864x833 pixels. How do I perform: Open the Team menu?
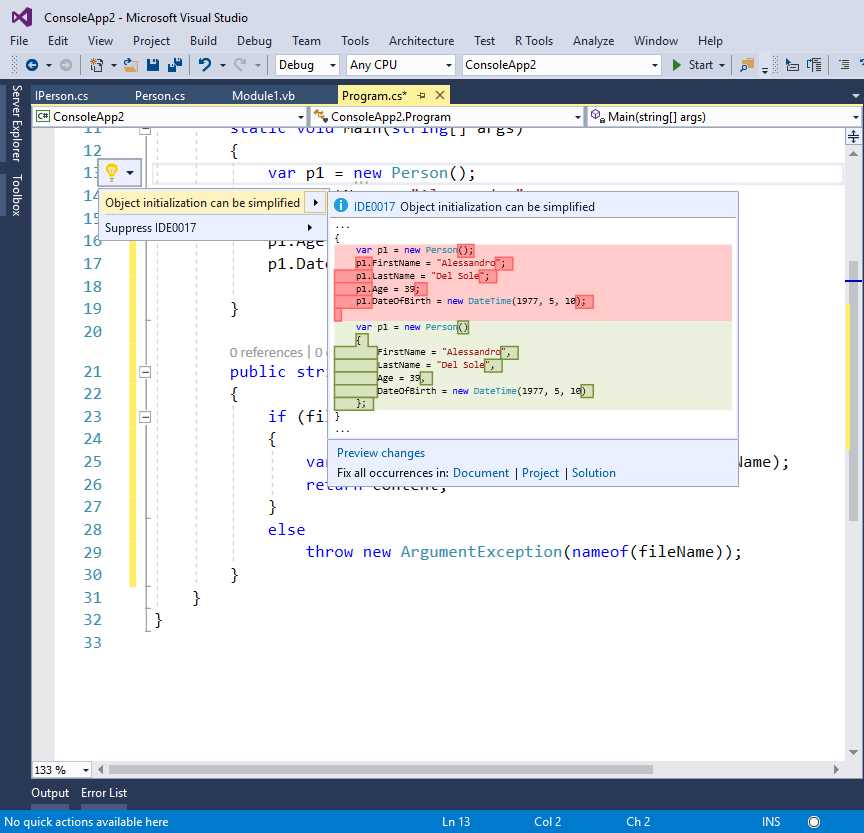(x=306, y=41)
